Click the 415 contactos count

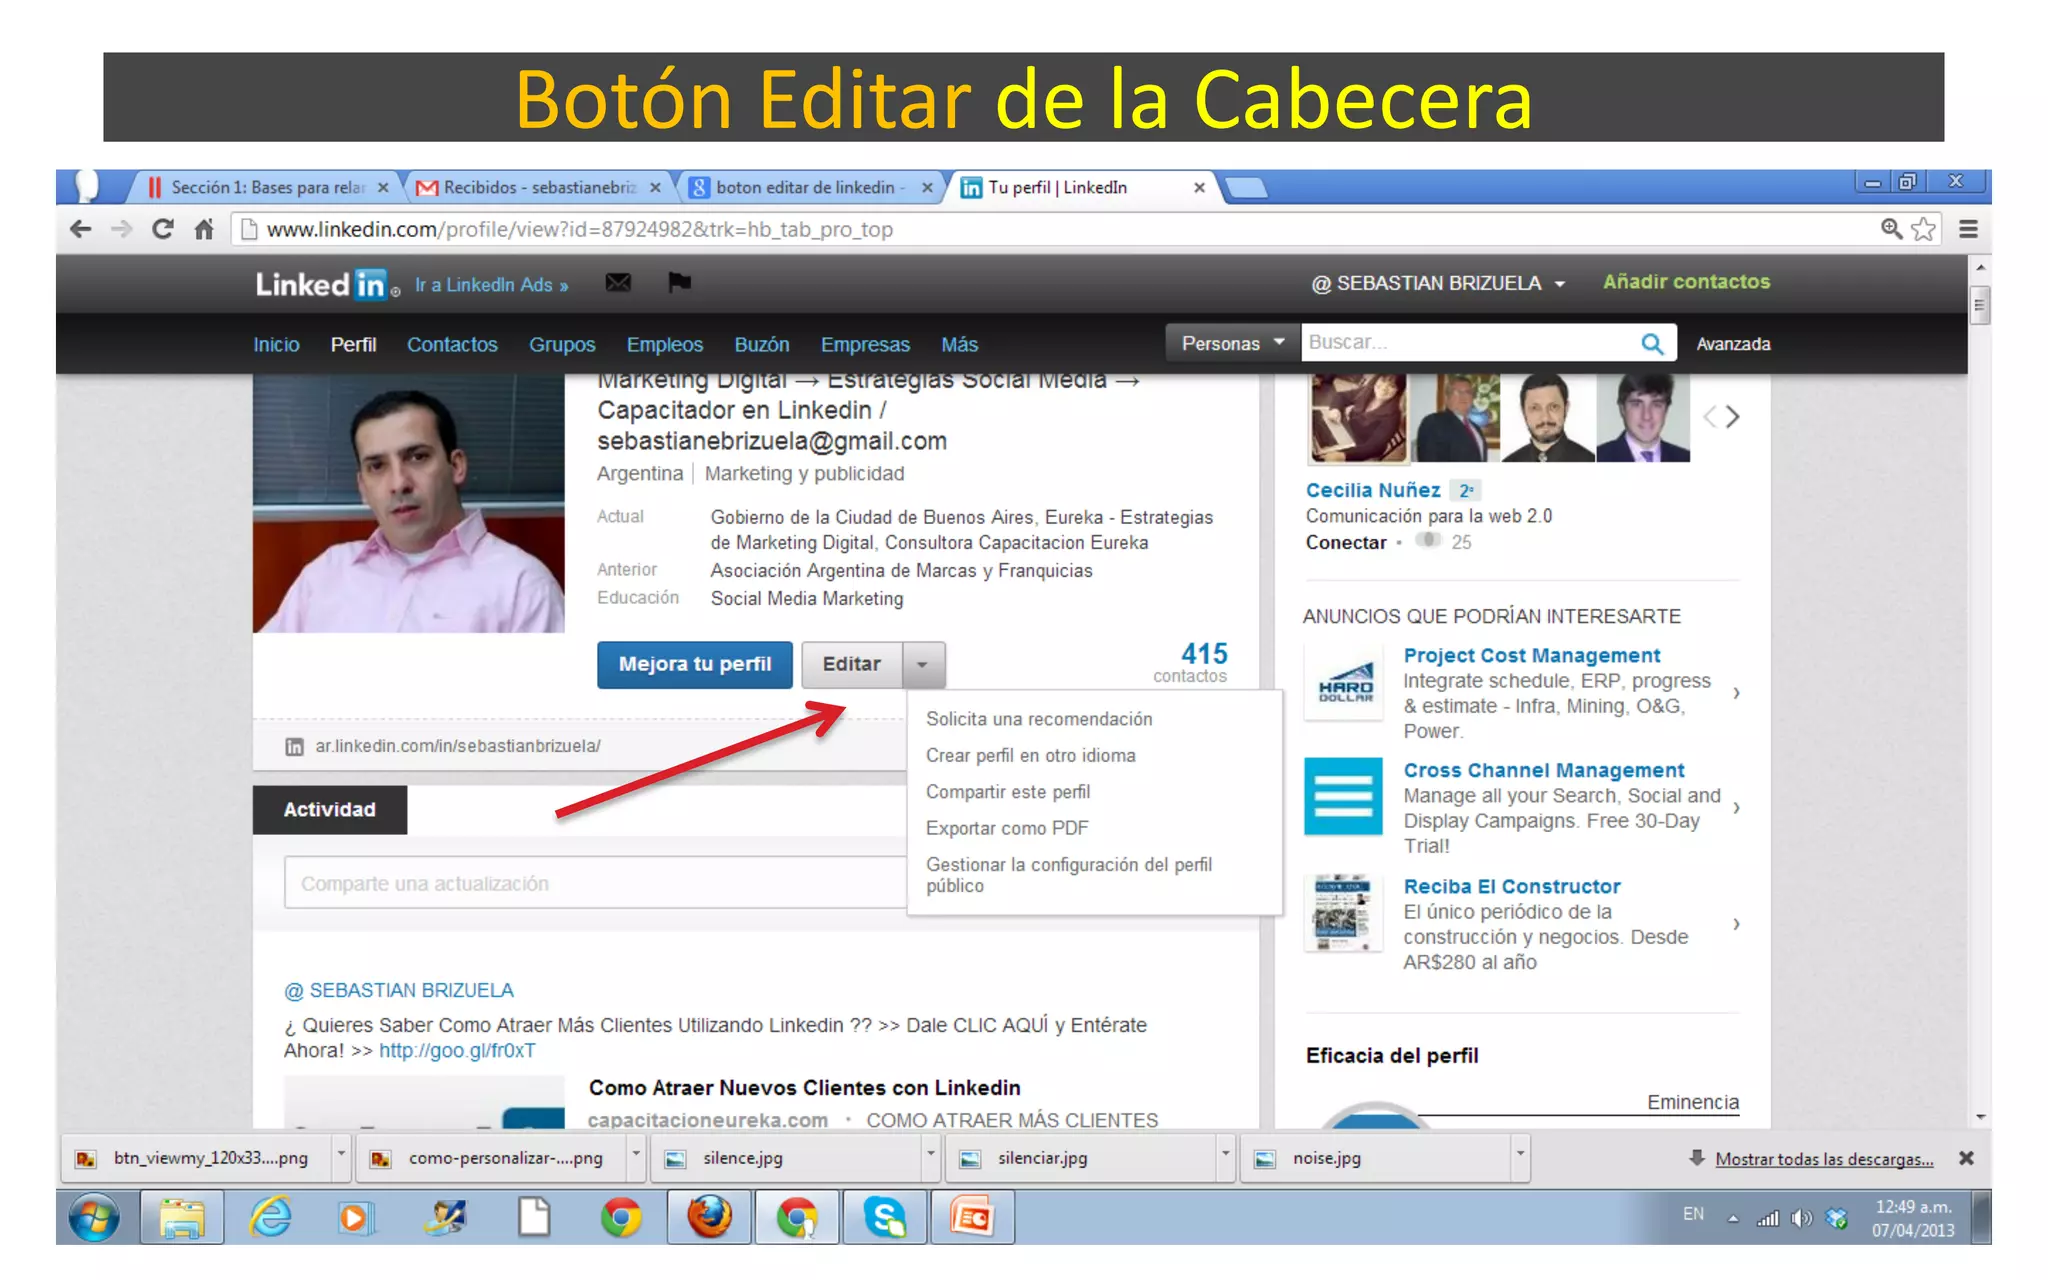click(1191, 663)
